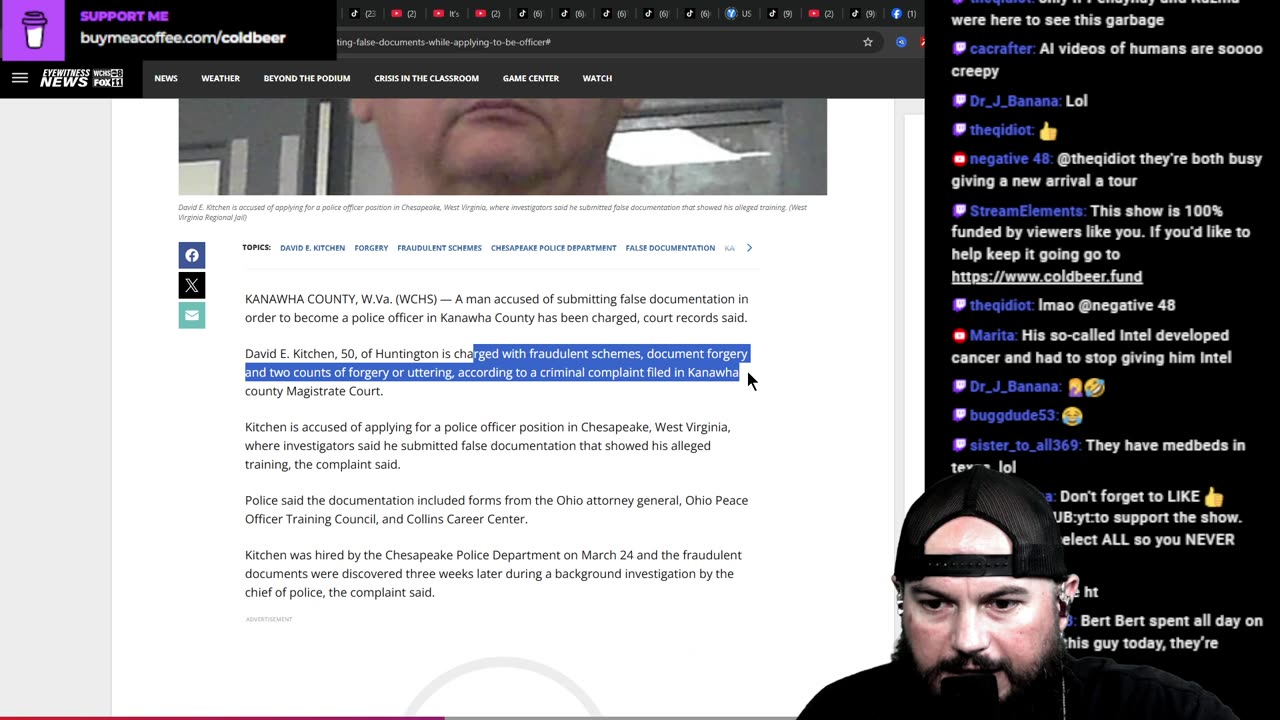Click the article mugshot image

coord(502,146)
